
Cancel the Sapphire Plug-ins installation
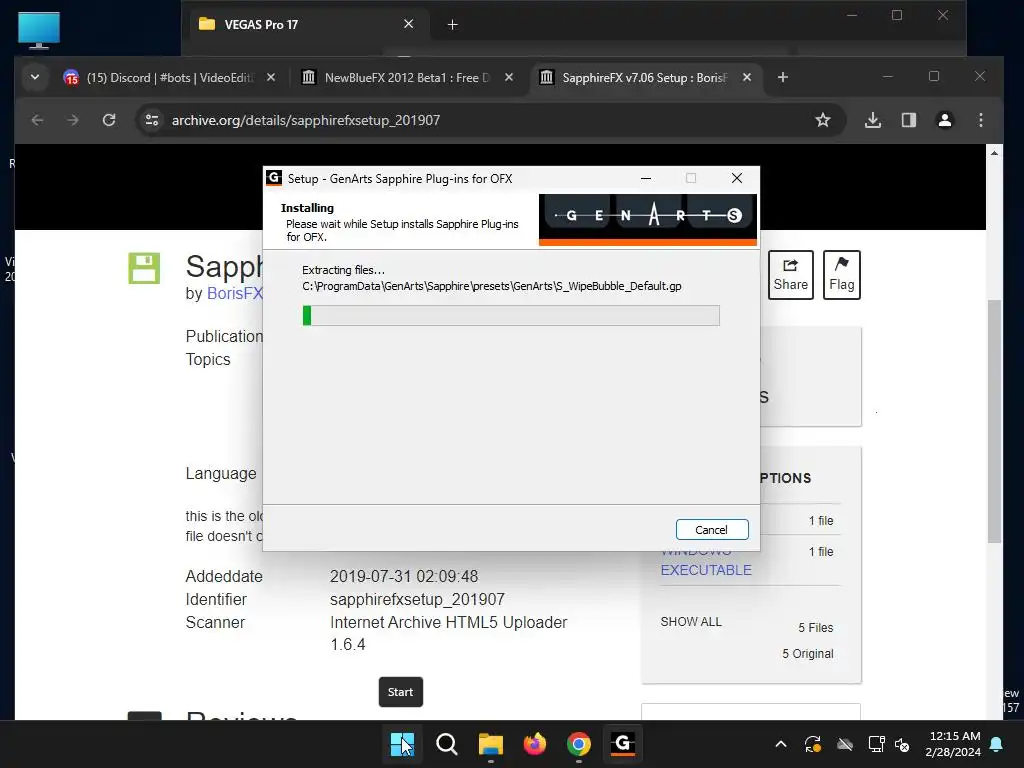click(712, 530)
